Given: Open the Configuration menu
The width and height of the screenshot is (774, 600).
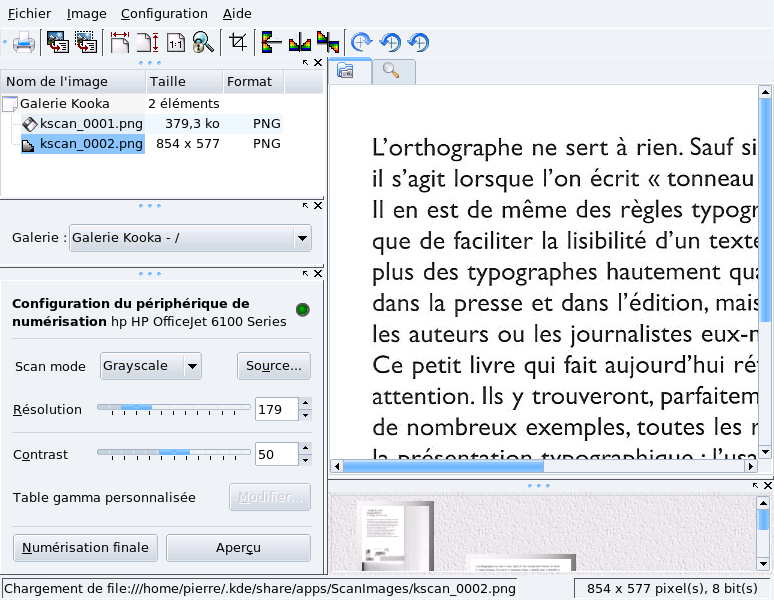Looking at the screenshot, I should pyautogui.click(x=164, y=13).
